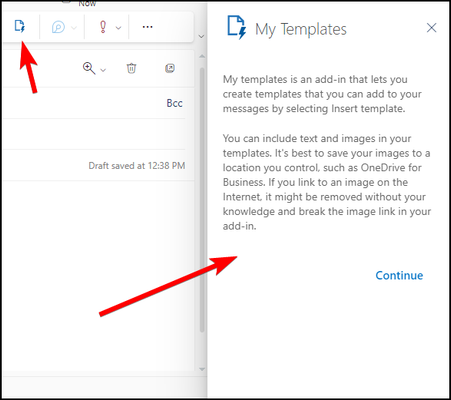Click inside the empty message body
Viewport: 451px width, 400px height.
click(x=98, y=275)
